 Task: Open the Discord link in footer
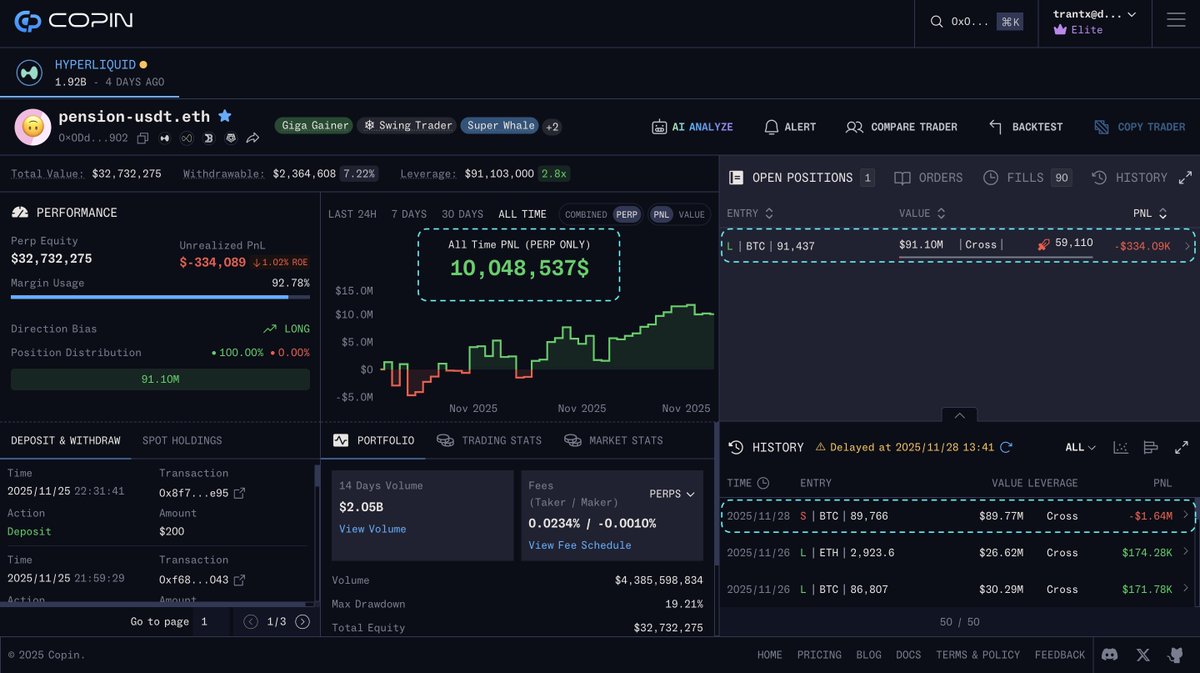(1109, 655)
